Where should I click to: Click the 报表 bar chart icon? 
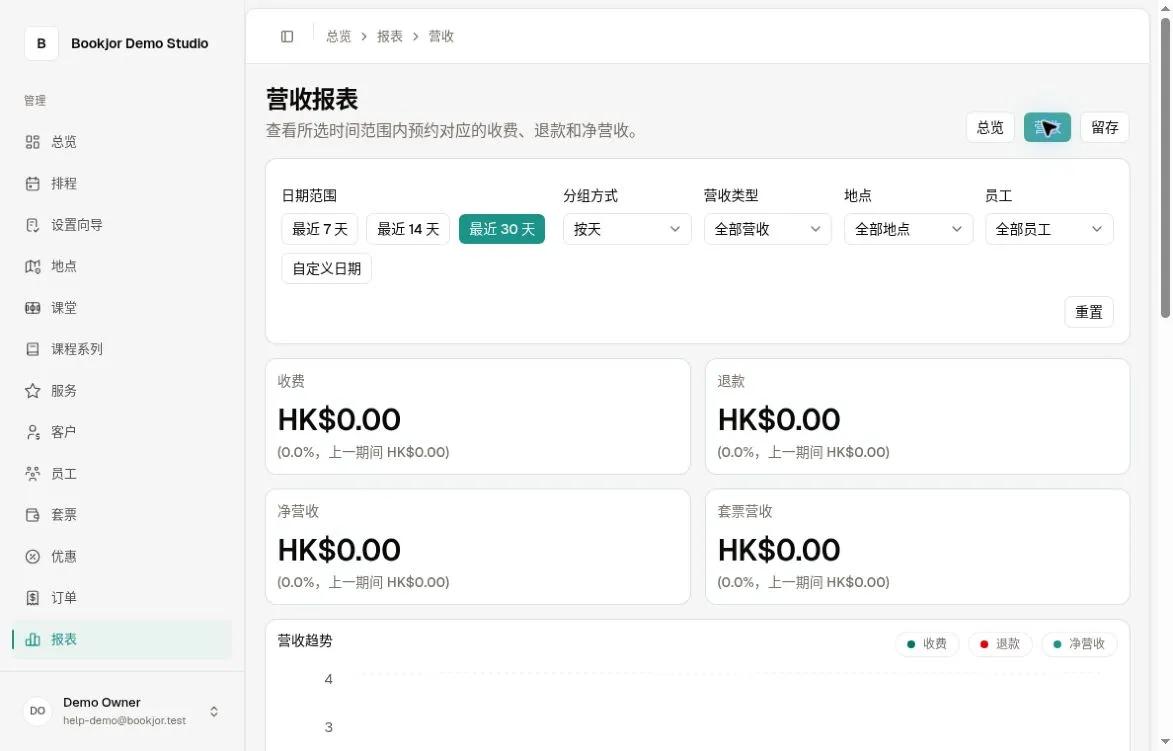coord(32,640)
